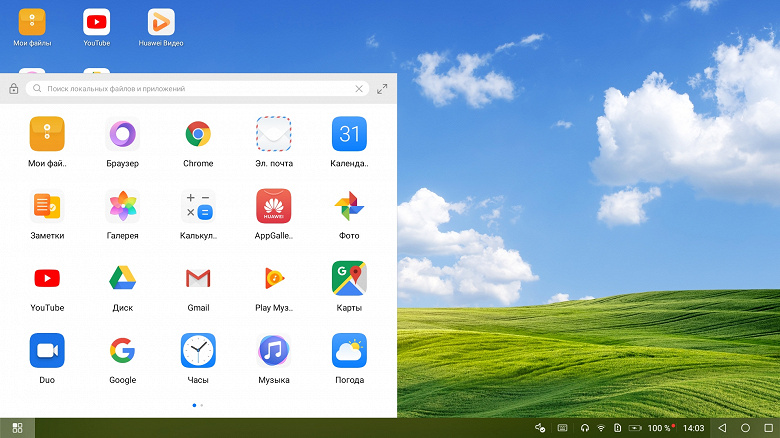The height and width of the screenshot is (438, 780).
Task: Launch the Заметки notes app
Action: click(47, 206)
